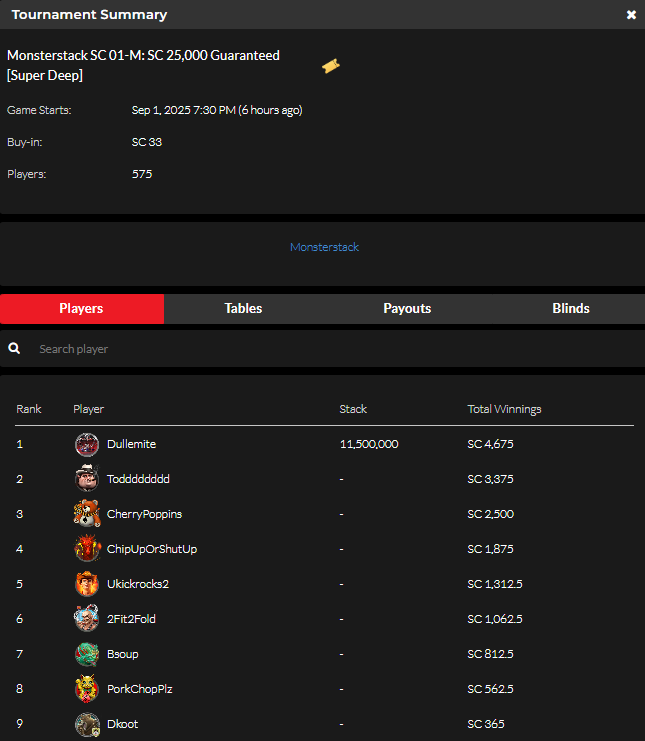Image resolution: width=645 pixels, height=741 pixels.
Task: Click winnings SC 562.5
Action: click(x=490, y=689)
